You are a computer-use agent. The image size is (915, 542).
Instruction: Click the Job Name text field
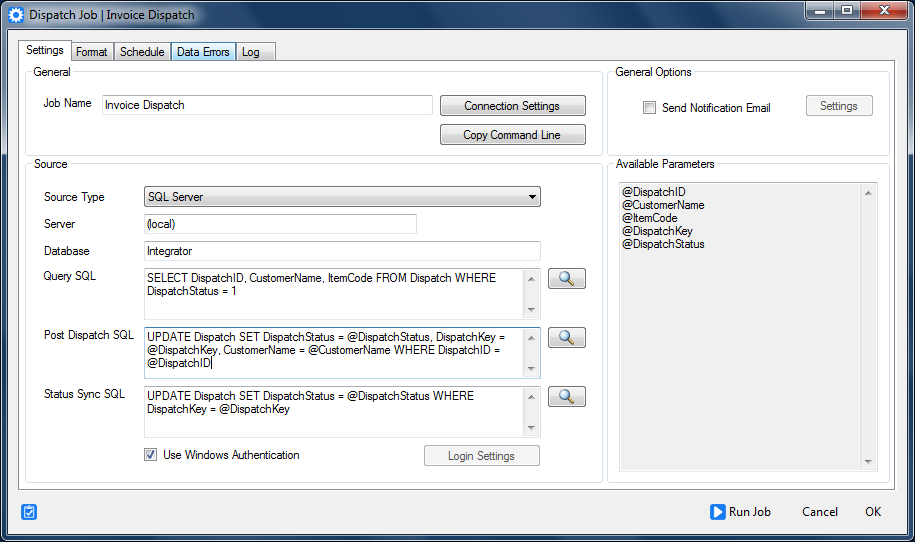click(267, 105)
